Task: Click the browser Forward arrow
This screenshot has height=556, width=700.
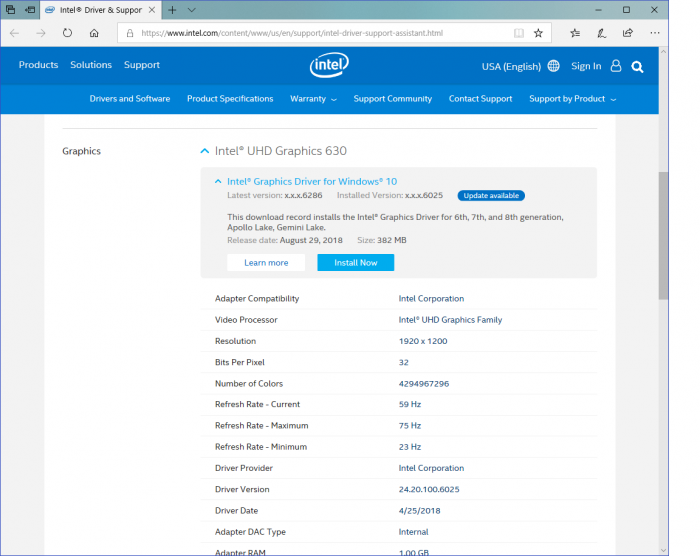Action: click(x=41, y=33)
